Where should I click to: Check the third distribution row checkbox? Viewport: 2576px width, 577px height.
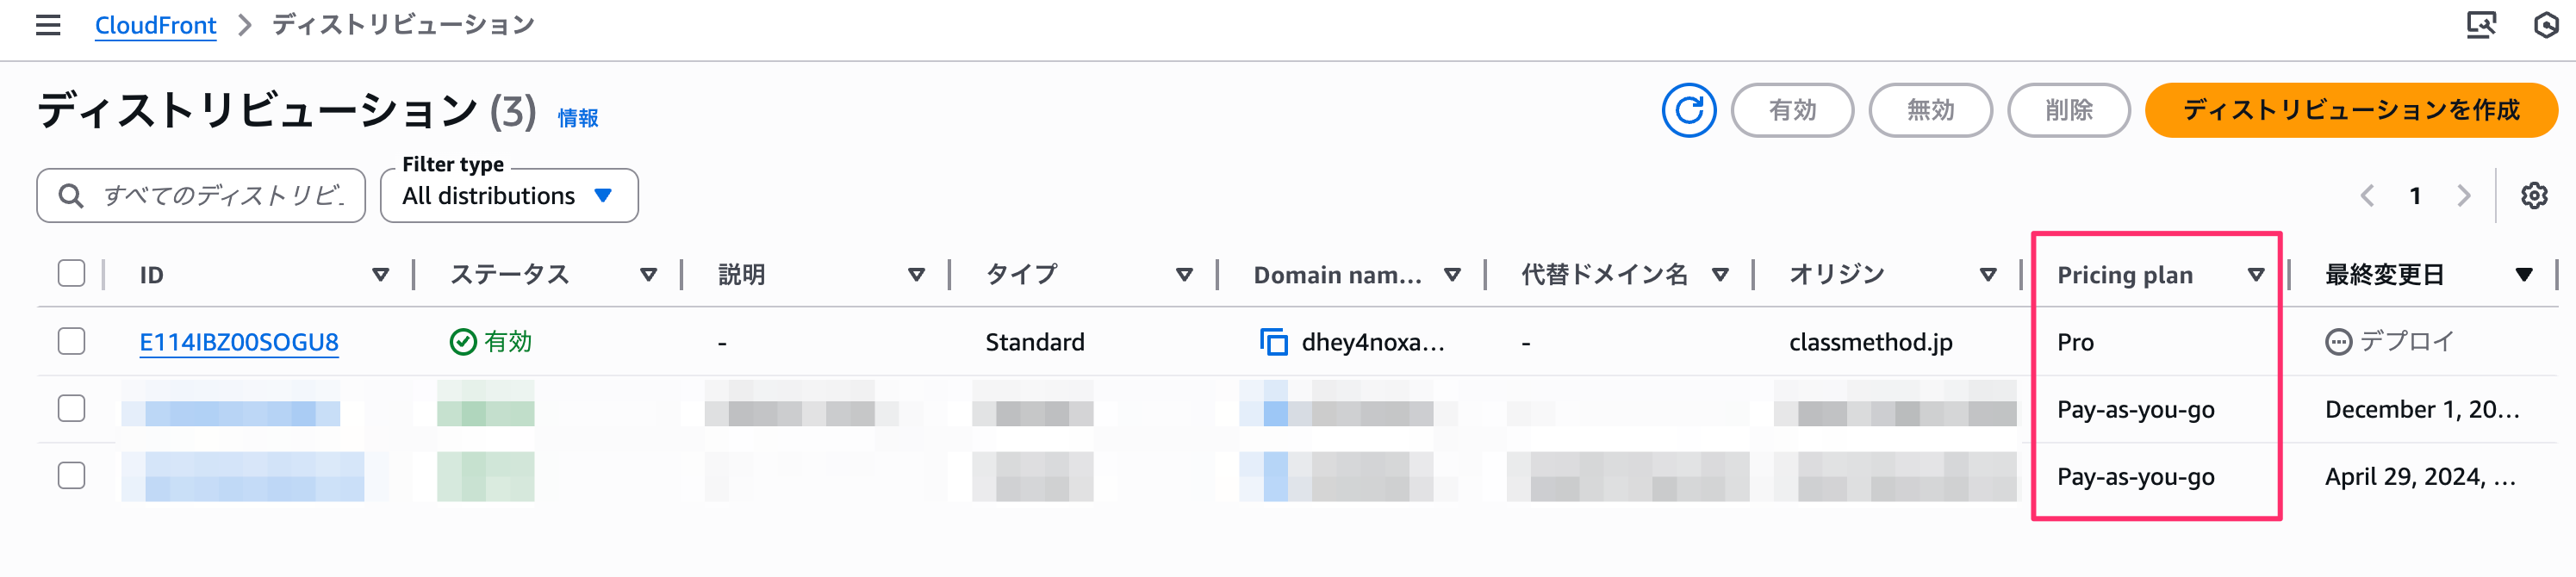[x=72, y=476]
